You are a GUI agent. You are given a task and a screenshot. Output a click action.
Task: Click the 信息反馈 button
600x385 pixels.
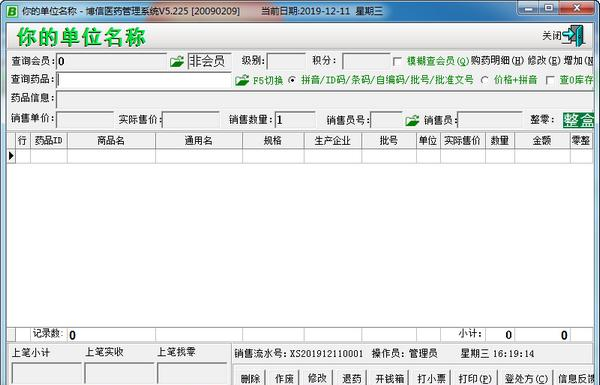point(576,378)
